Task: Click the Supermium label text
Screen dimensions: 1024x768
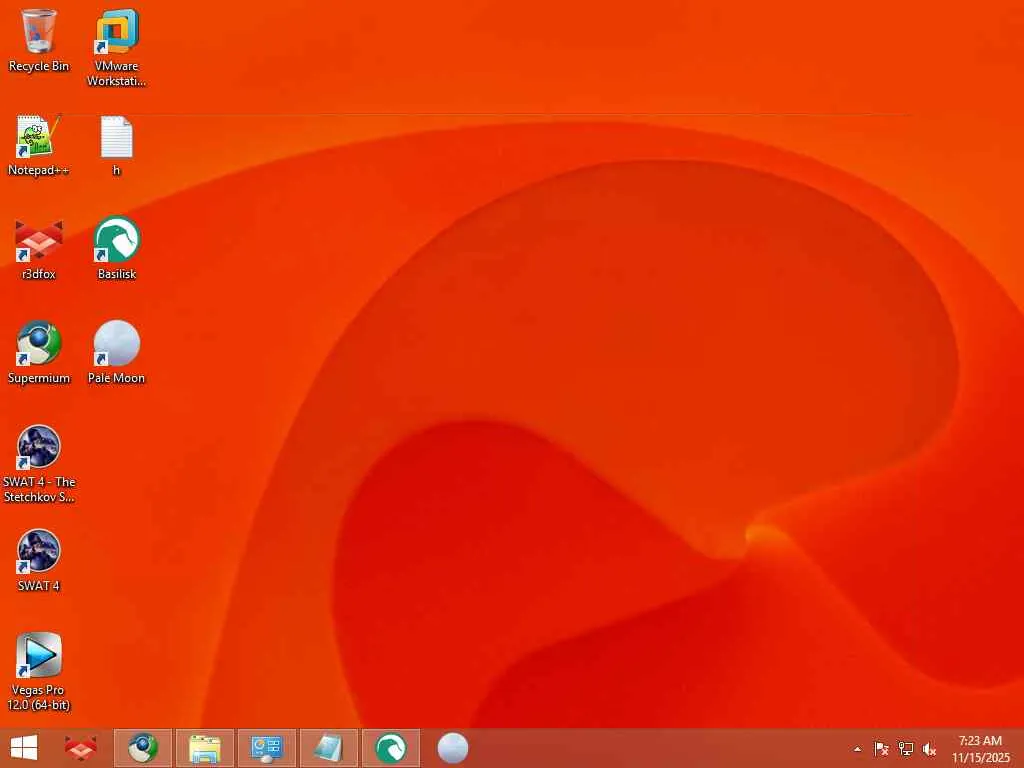Action: coord(39,378)
